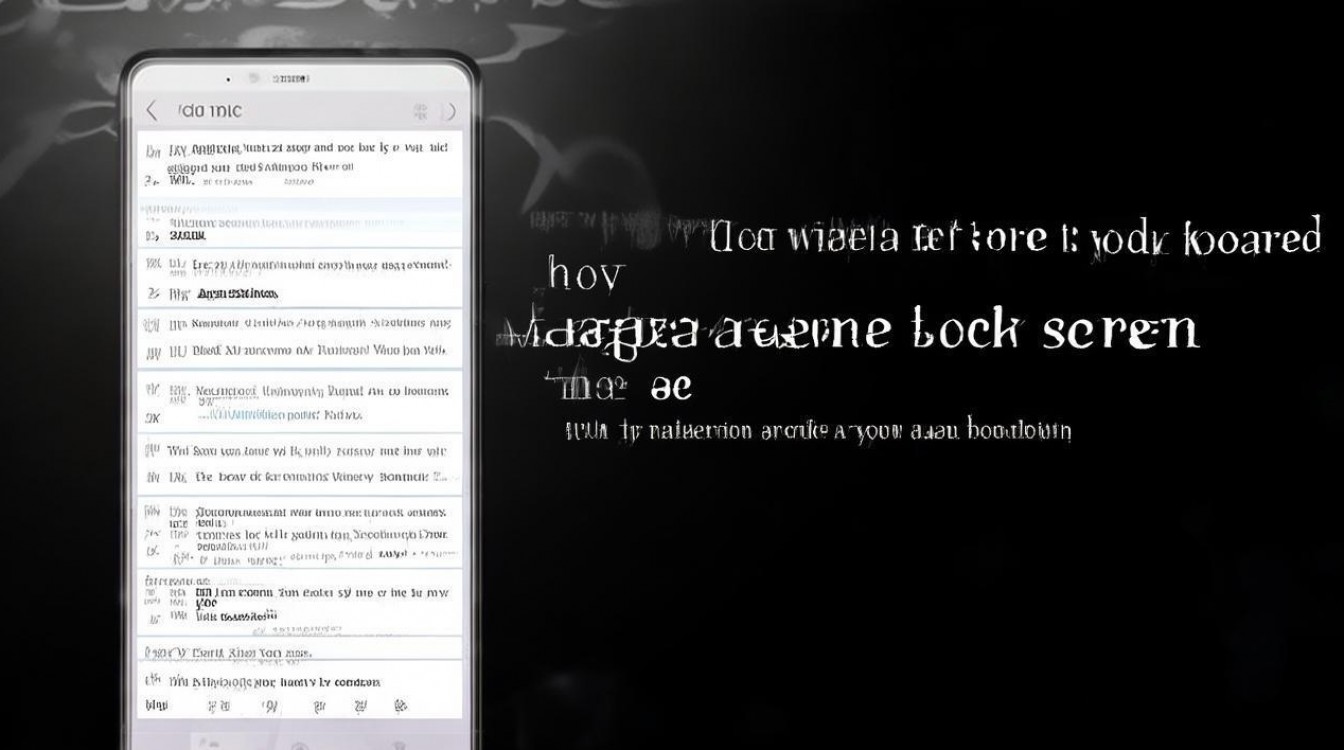
Task: Select the tall multi-line card near the middle
Action: (x=300, y=530)
